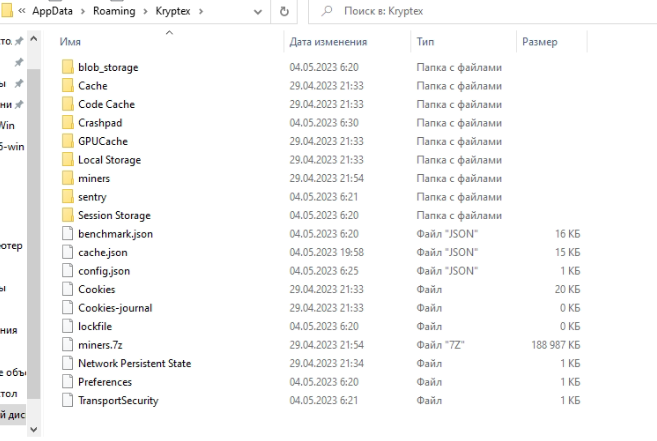Click the miners.7z archive icon

67,345
